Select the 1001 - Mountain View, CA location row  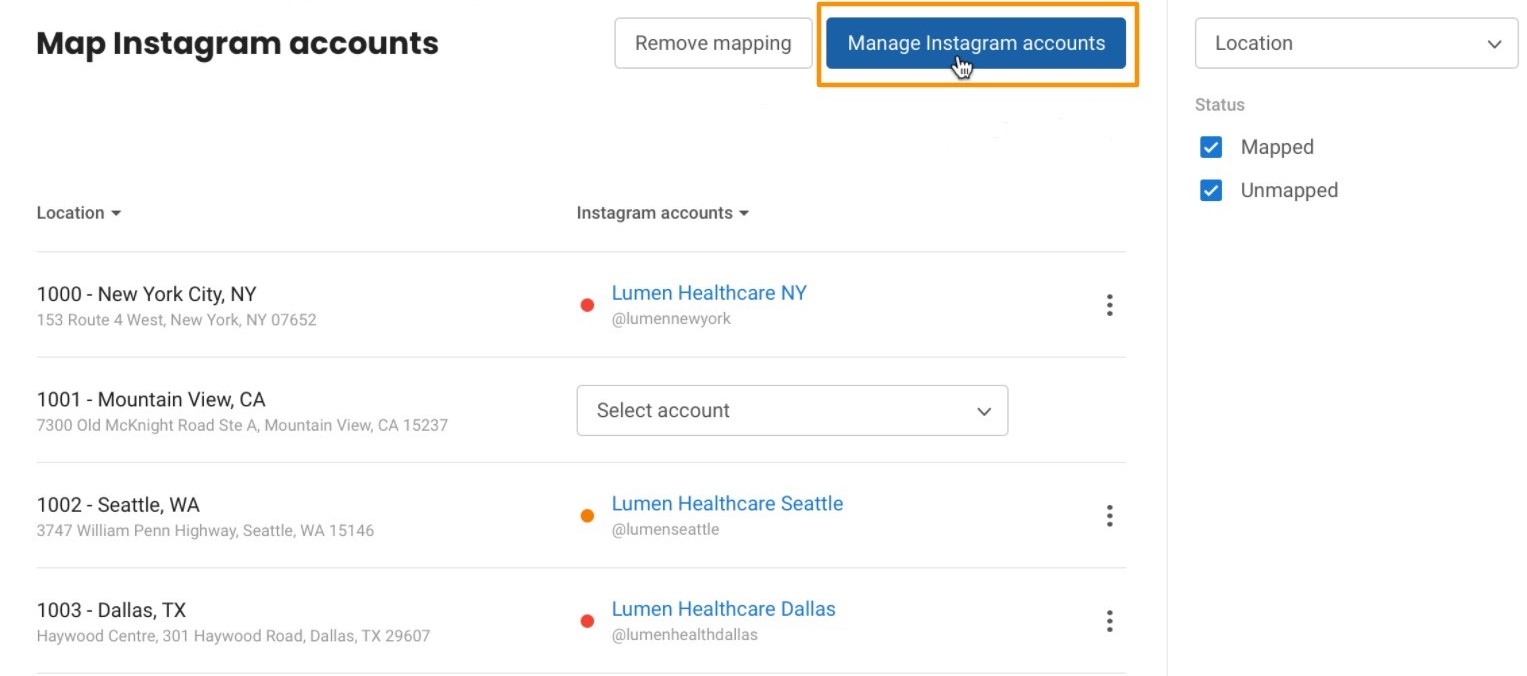tap(151, 400)
